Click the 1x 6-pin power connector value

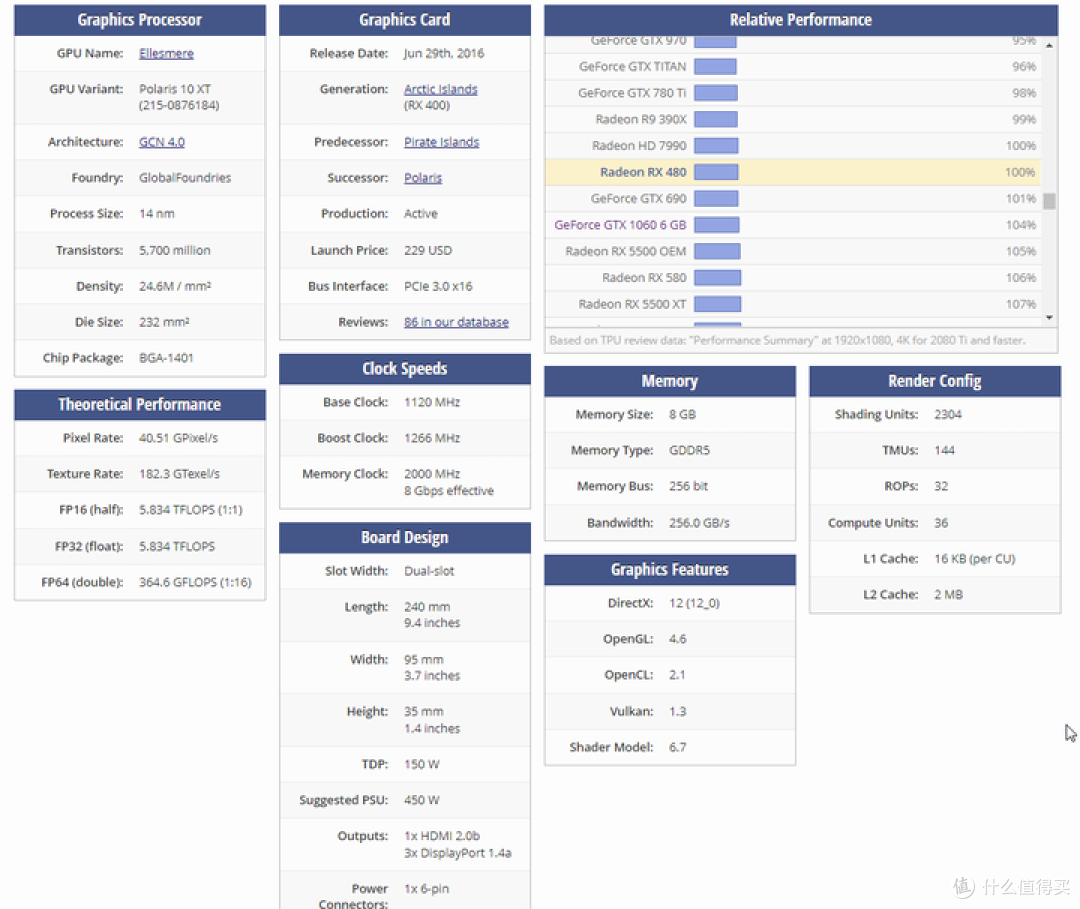(426, 888)
